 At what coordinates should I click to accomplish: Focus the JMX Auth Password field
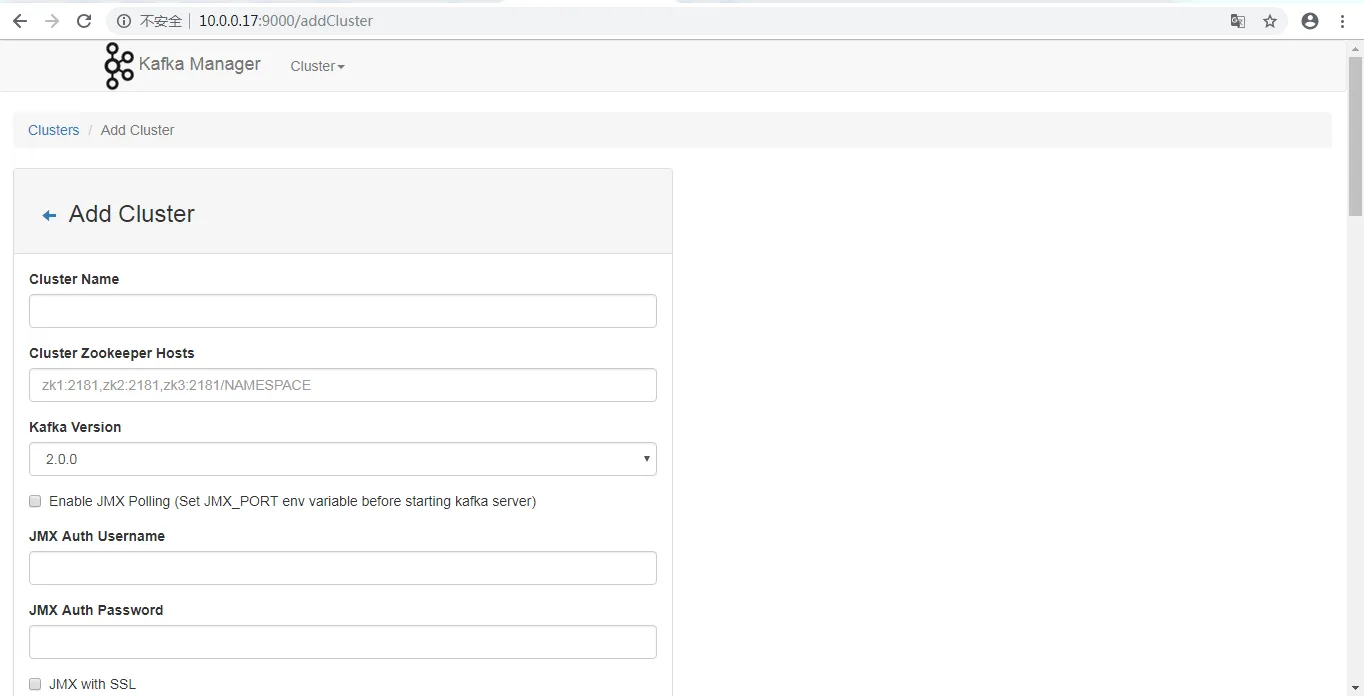click(x=343, y=642)
